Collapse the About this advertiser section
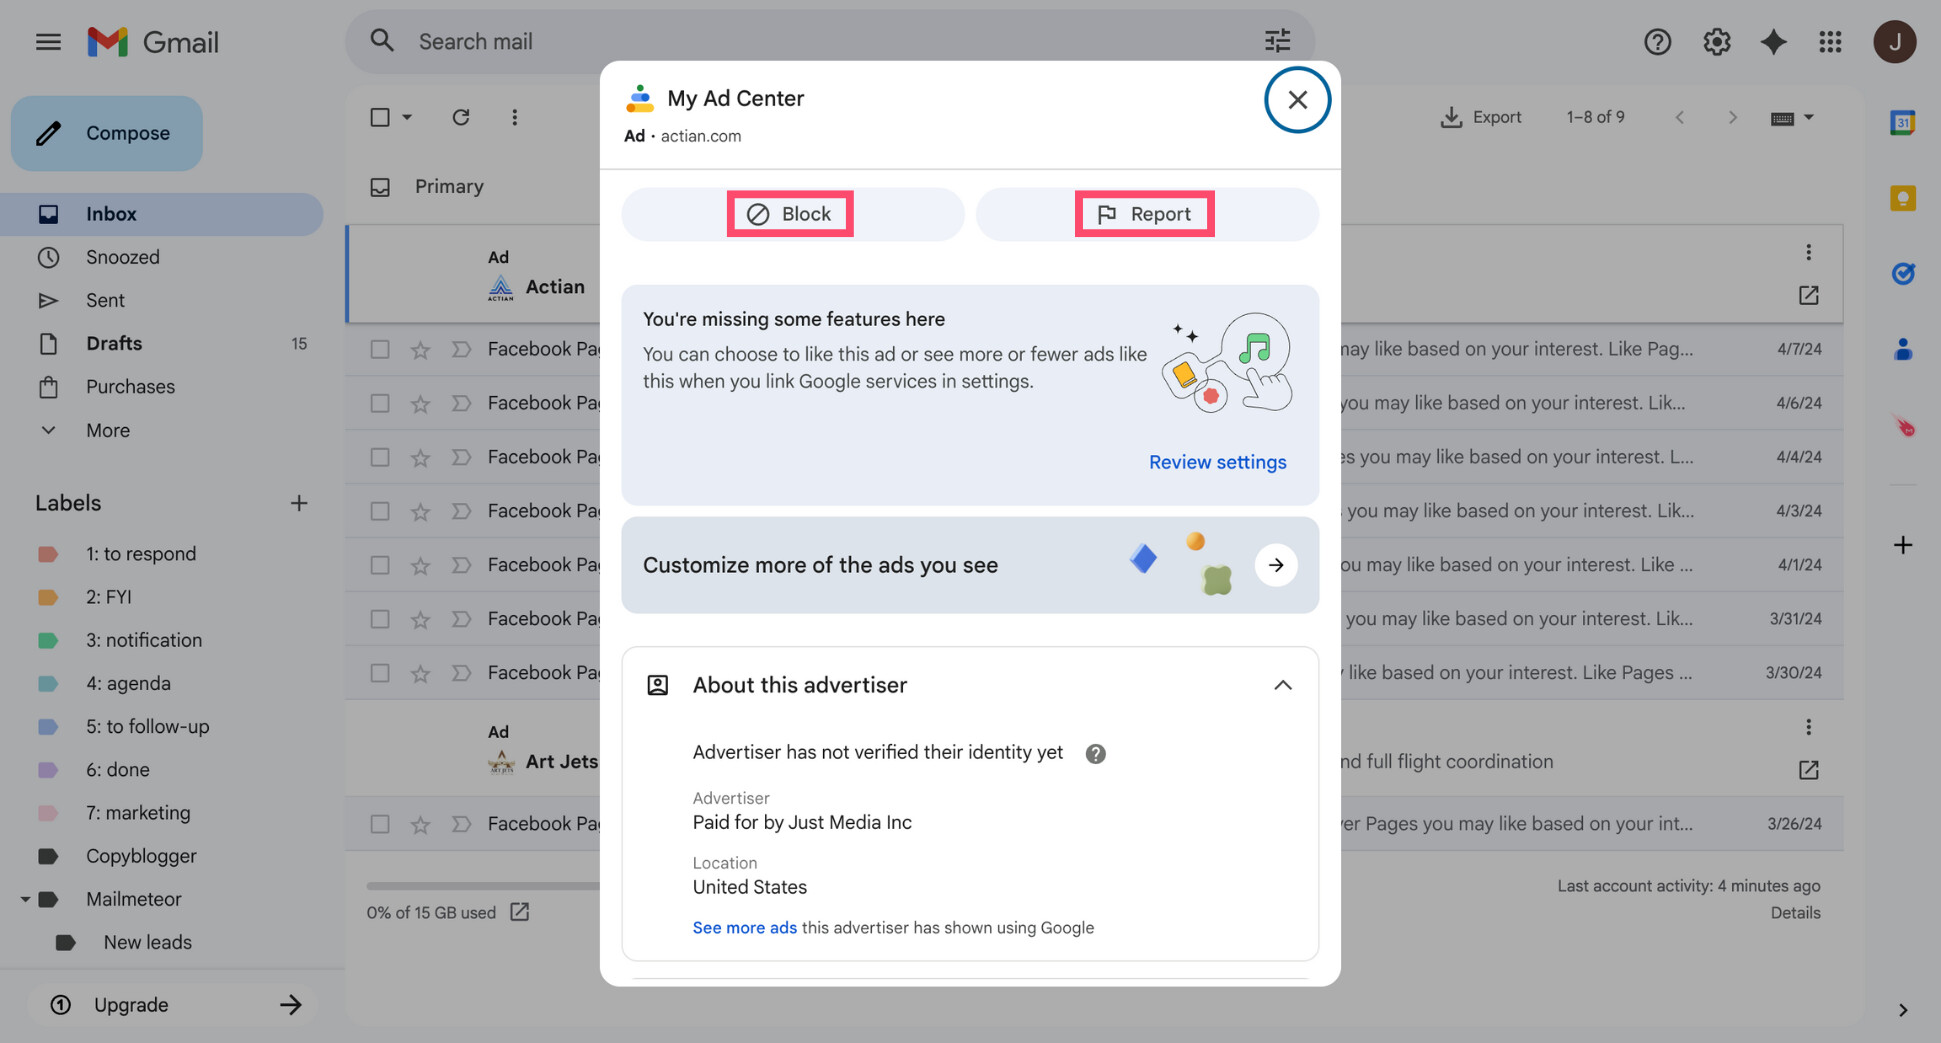 coord(1283,685)
